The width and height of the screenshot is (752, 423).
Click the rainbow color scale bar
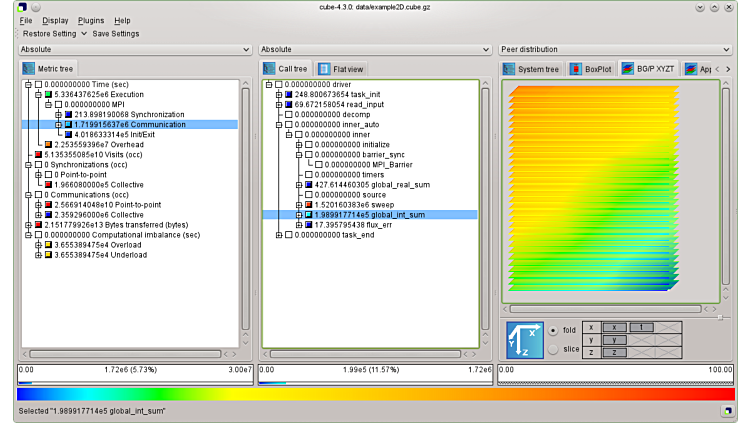[375, 394]
